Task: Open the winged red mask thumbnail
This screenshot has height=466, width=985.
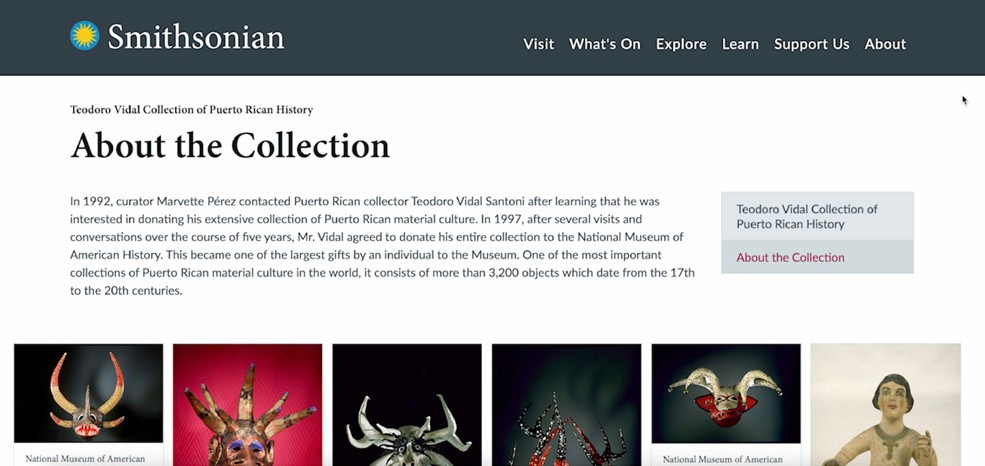Action: tap(726, 393)
